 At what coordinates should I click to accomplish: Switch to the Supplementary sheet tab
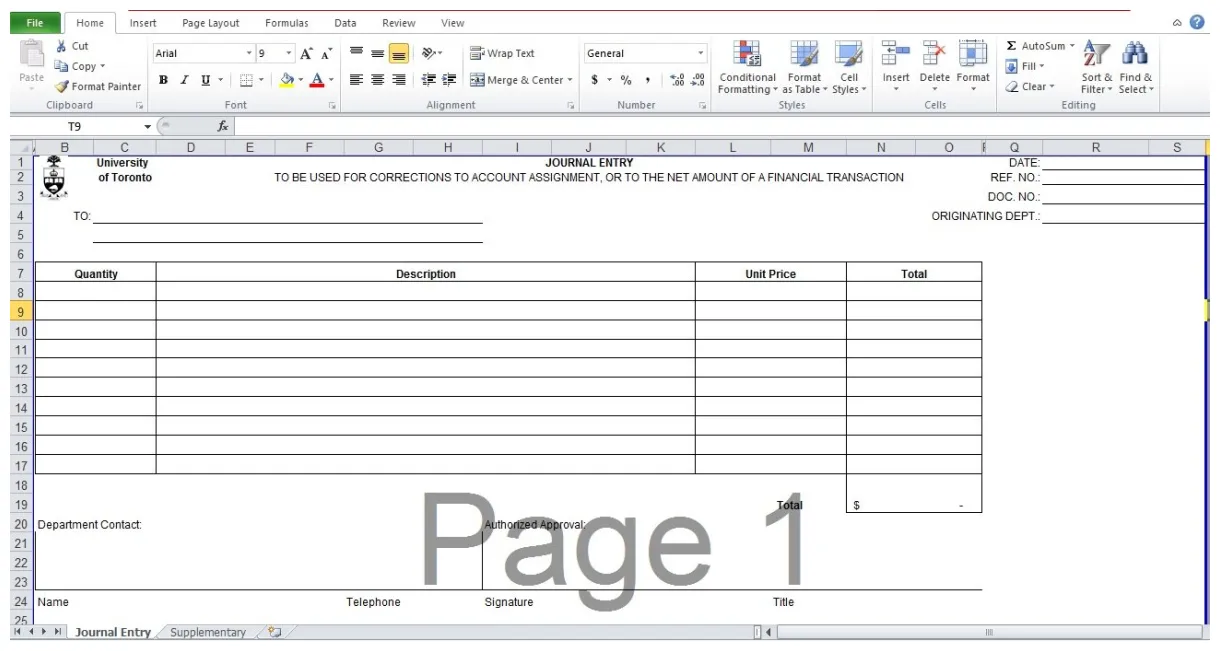click(208, 632)
